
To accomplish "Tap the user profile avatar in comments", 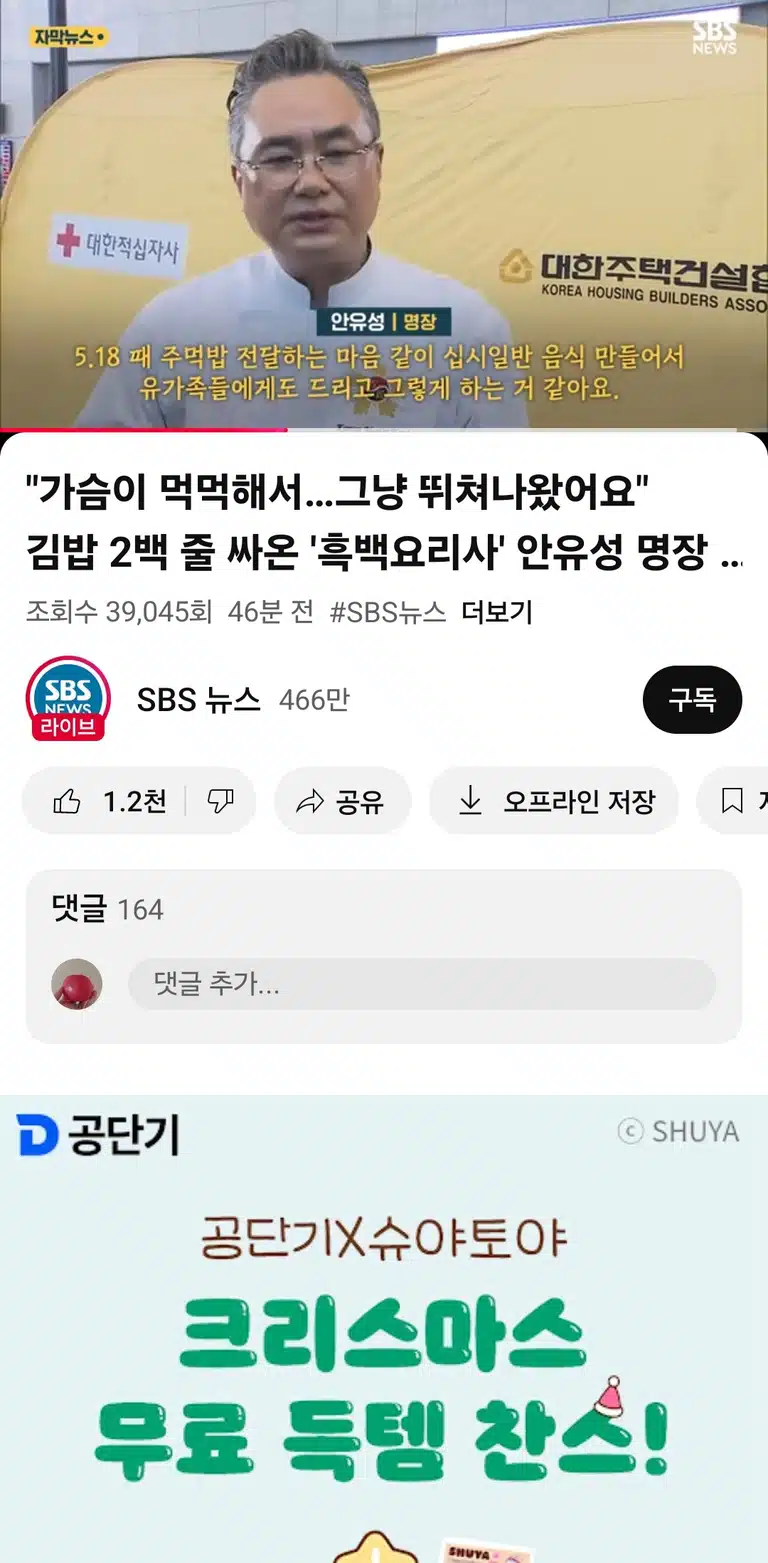I will 77,984.
